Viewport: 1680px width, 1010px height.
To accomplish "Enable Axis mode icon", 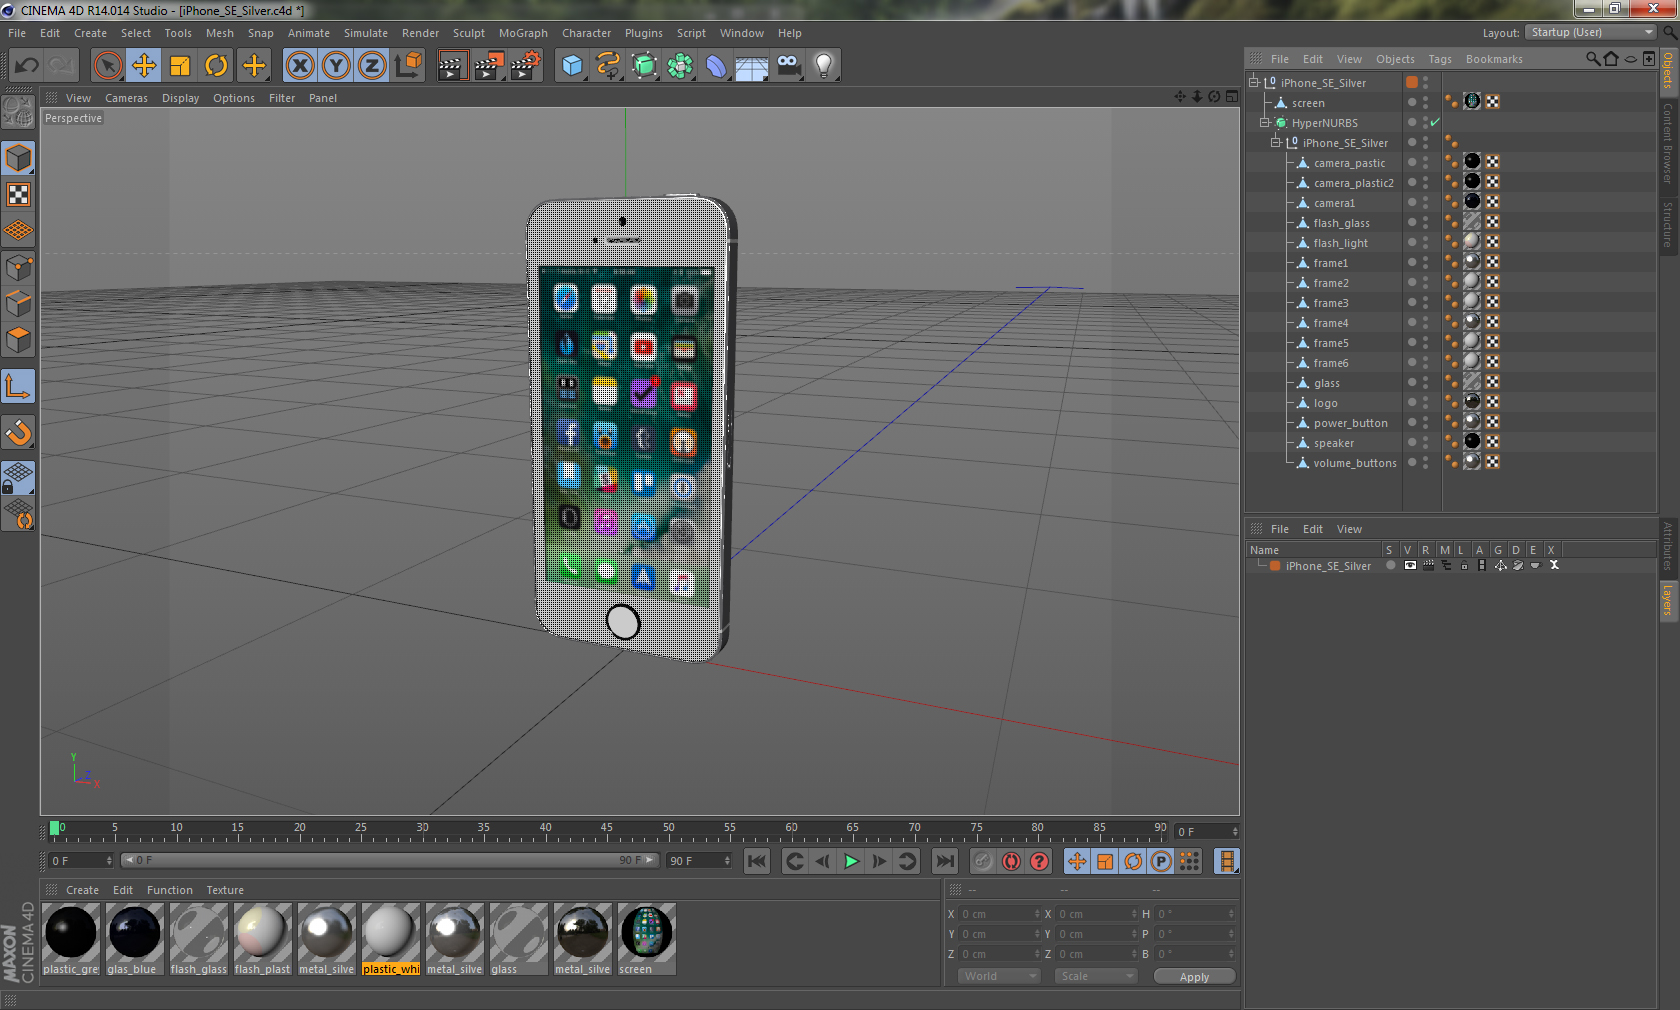I will click(x=18, y=386).
